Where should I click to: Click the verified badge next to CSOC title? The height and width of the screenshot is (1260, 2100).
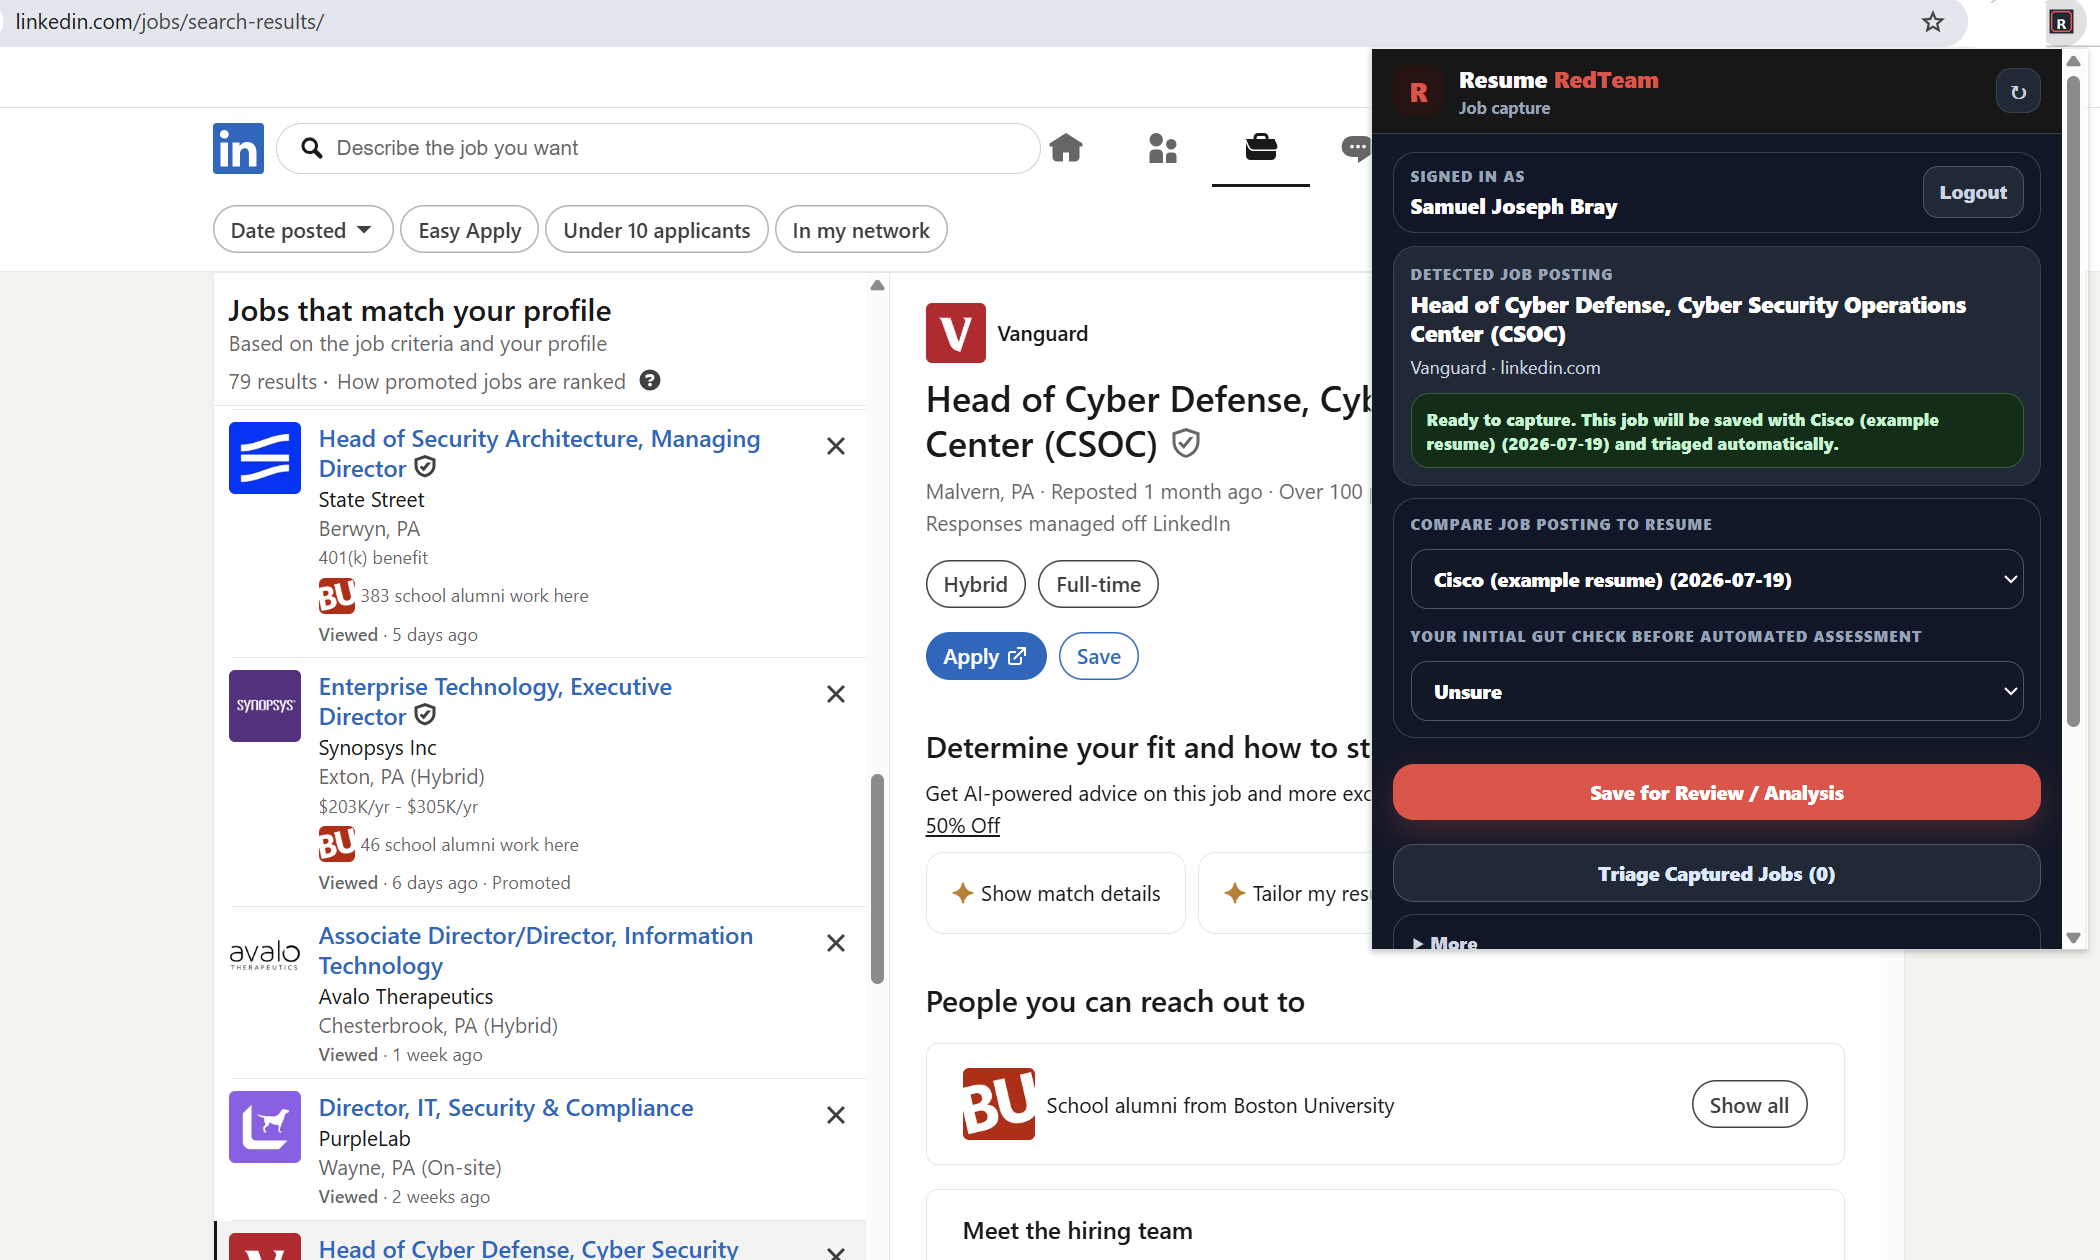[1186, 443]
